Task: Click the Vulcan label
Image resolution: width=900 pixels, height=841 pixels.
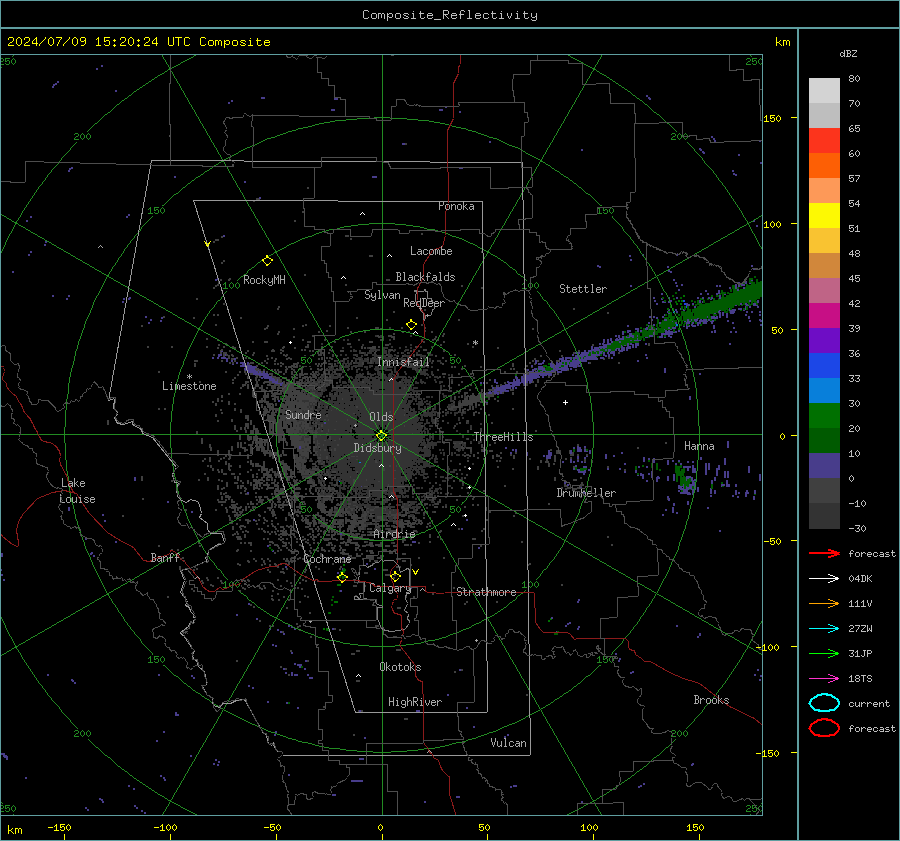Action: 508,743
